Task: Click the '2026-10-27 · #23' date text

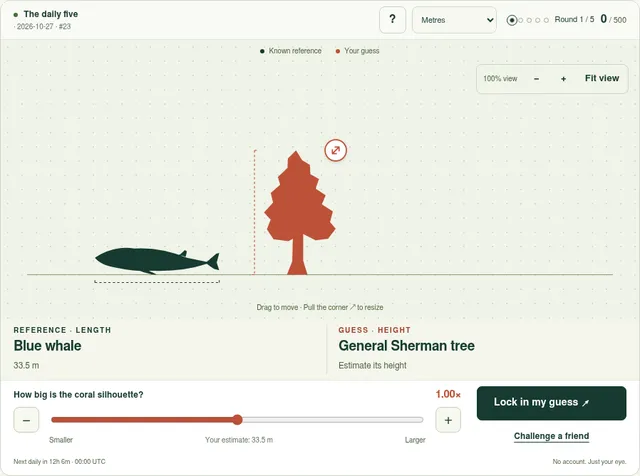Action: coord(42,27)
